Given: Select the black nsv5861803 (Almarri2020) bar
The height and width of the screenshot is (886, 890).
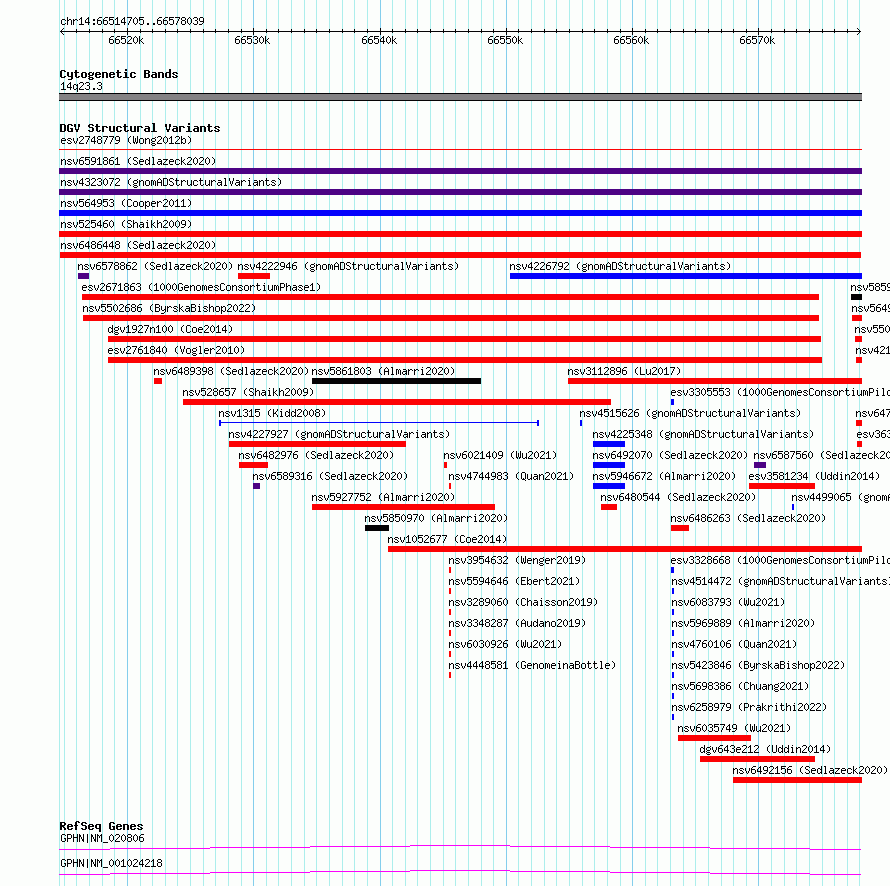Looking at the screenshot, I should (396, 381).
